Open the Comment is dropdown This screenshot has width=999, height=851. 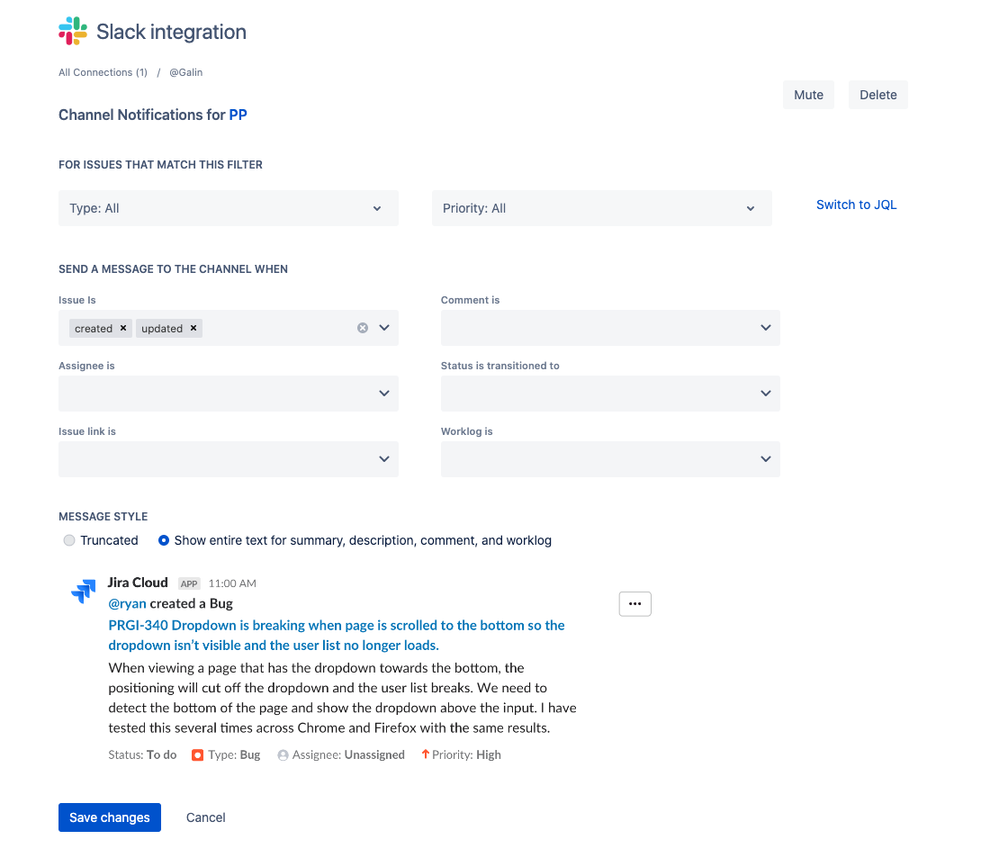(610, 328)
